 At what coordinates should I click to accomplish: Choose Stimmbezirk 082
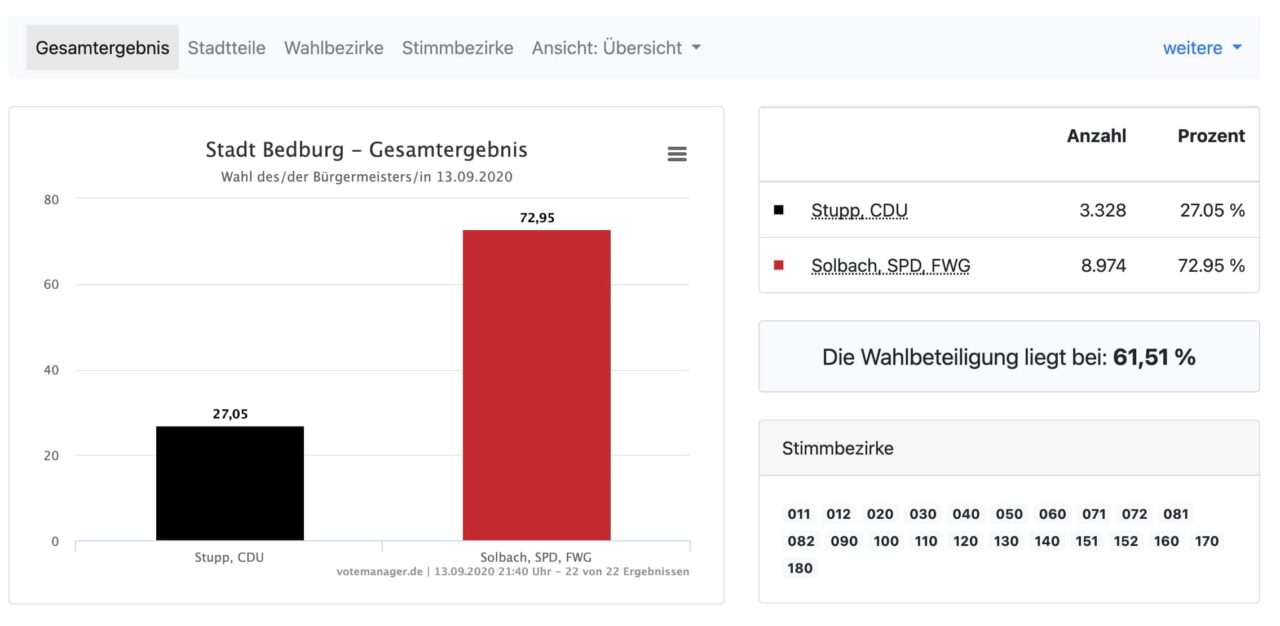click(802, 541)
